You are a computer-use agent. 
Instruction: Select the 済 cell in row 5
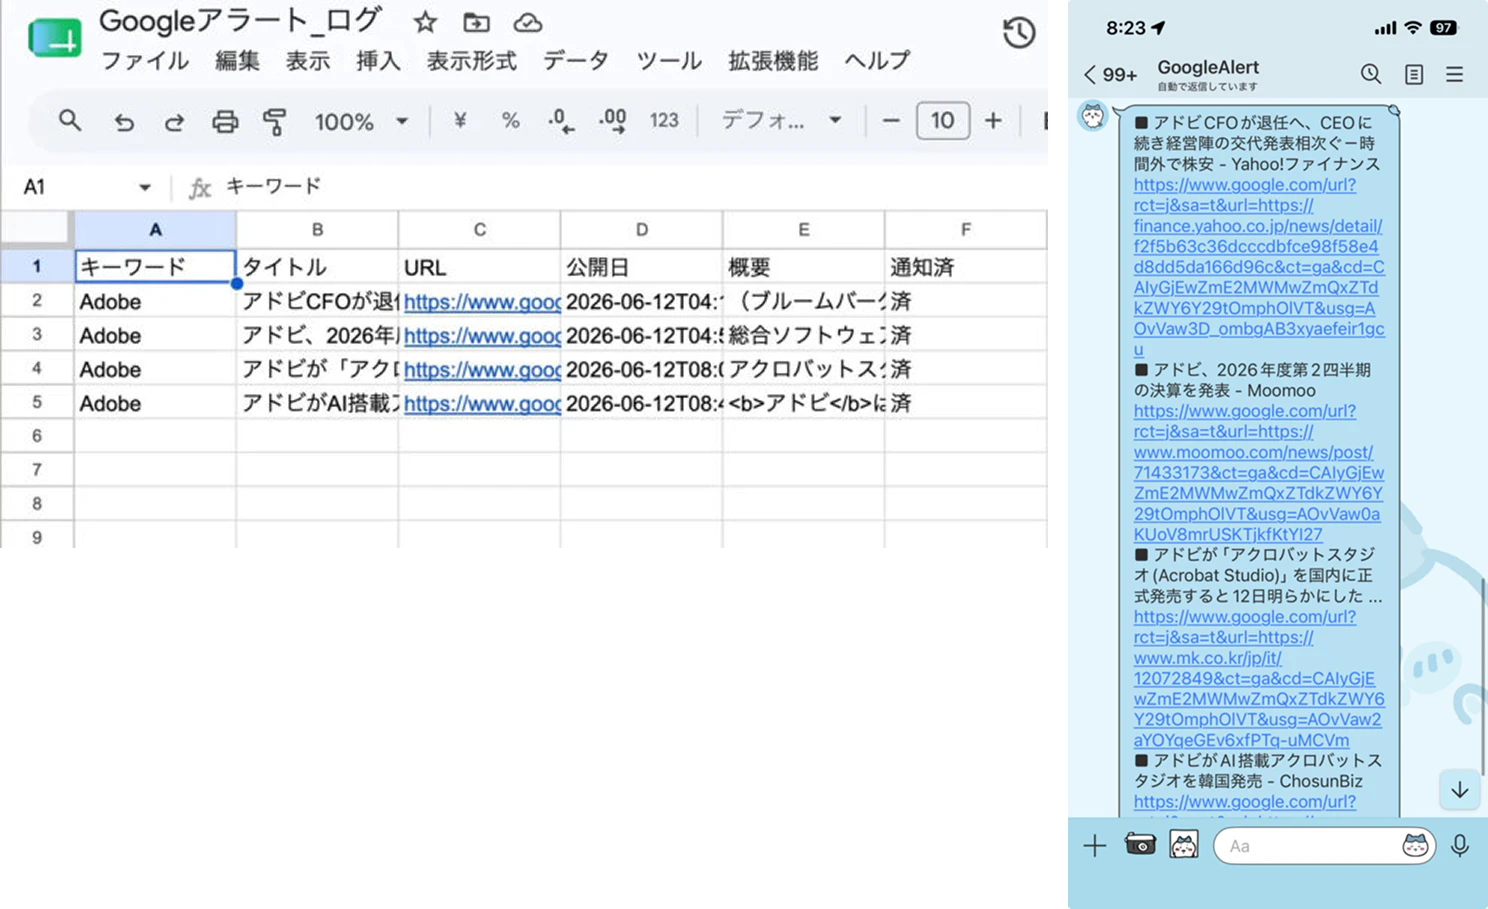pos(965,403)
